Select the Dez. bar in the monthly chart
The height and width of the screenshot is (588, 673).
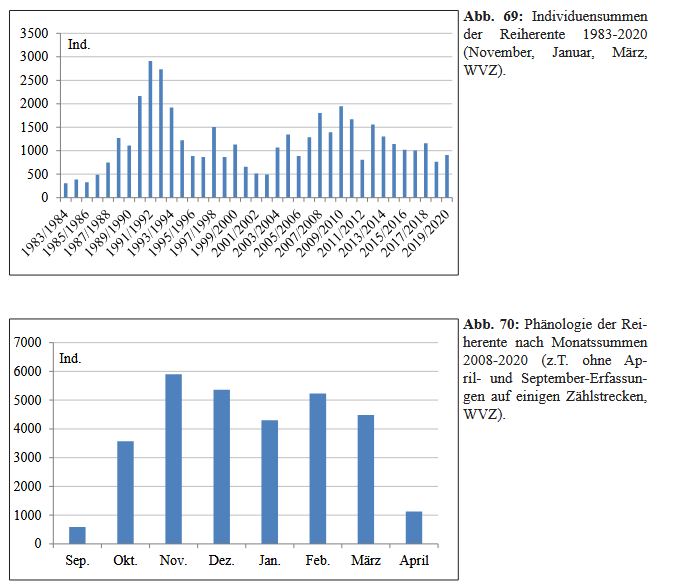222,467
